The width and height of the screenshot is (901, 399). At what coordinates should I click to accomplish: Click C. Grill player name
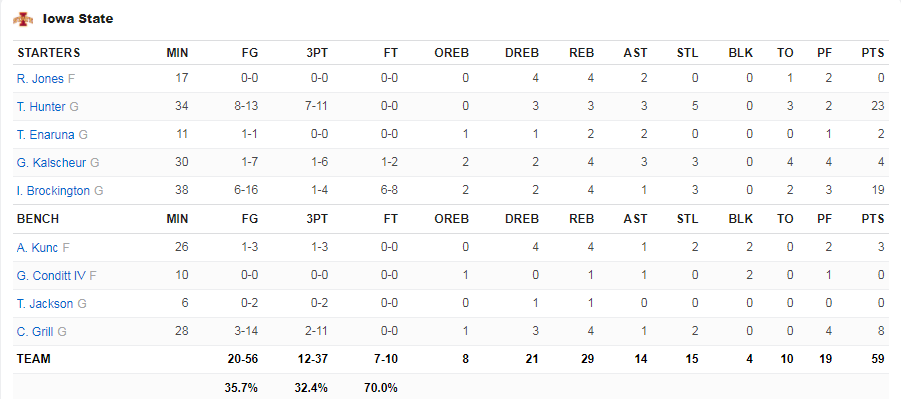point(36,332)
